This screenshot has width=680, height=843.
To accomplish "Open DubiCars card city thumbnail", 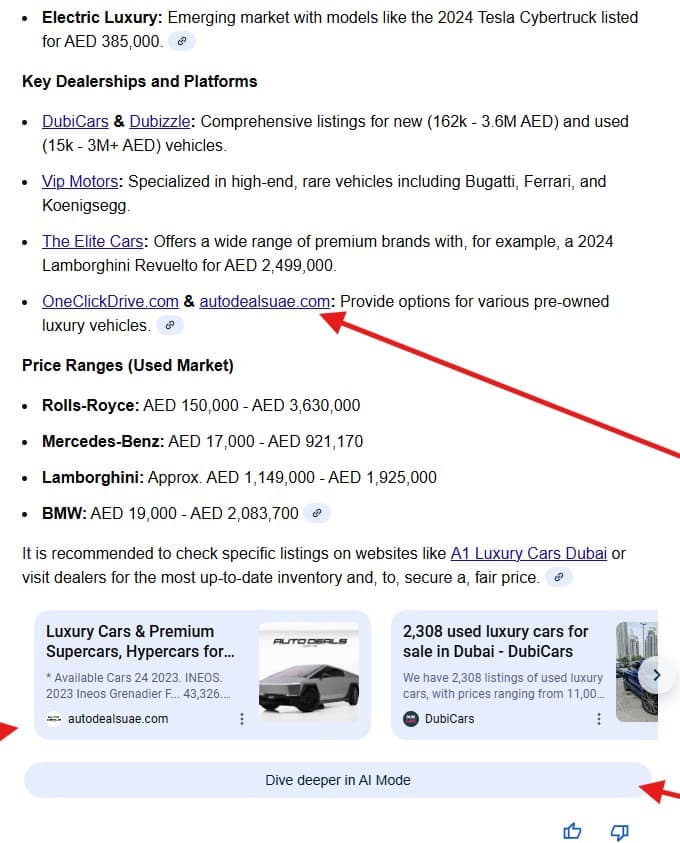I will (x=636, y=672).
